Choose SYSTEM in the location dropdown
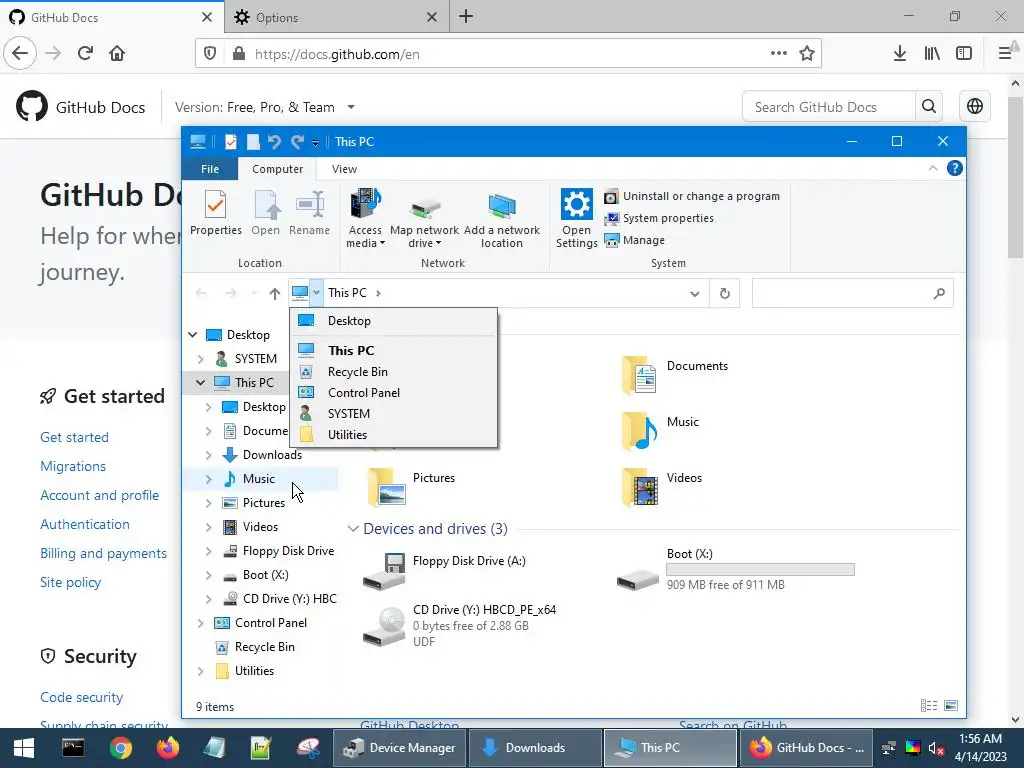Screen dimensions: 1024x768 pos(393,413)
